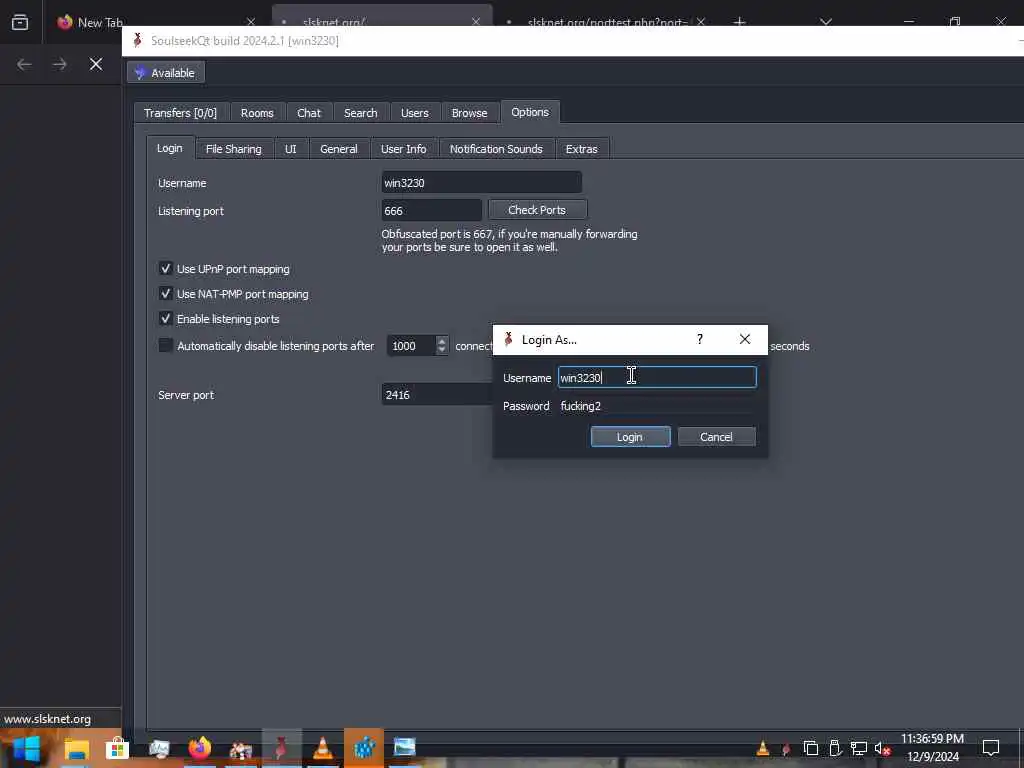The width and height of the screenshot is (1024, 768).
Task: Open the UI options sub-tab
Action: [291, 149]
